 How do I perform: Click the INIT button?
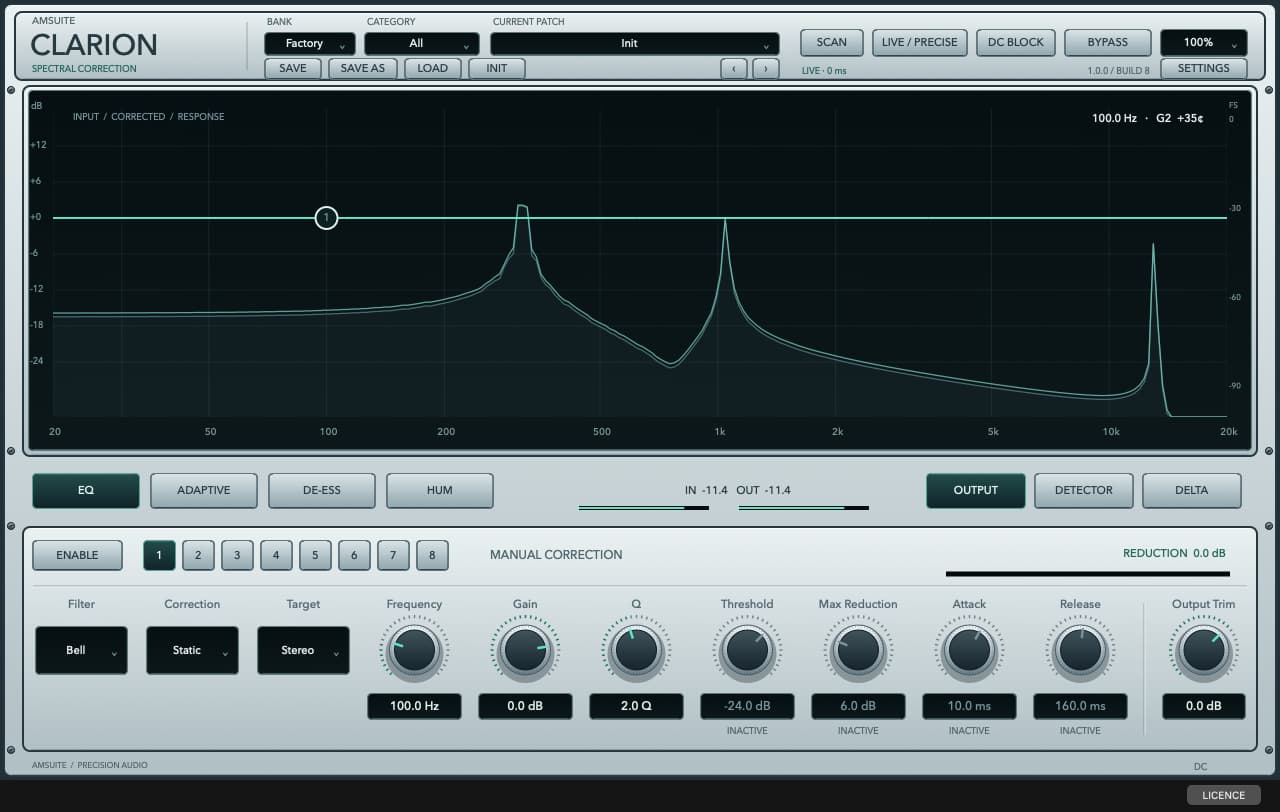click(497, 68)
